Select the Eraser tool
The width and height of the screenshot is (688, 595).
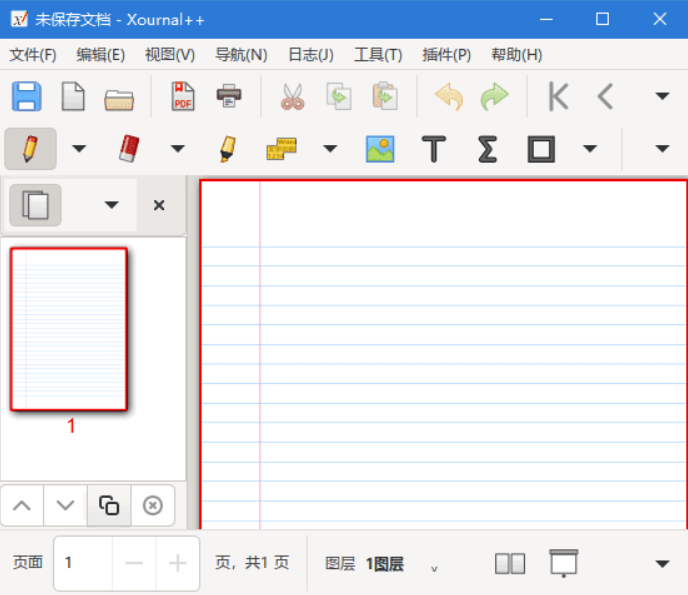tap(129, 149)
